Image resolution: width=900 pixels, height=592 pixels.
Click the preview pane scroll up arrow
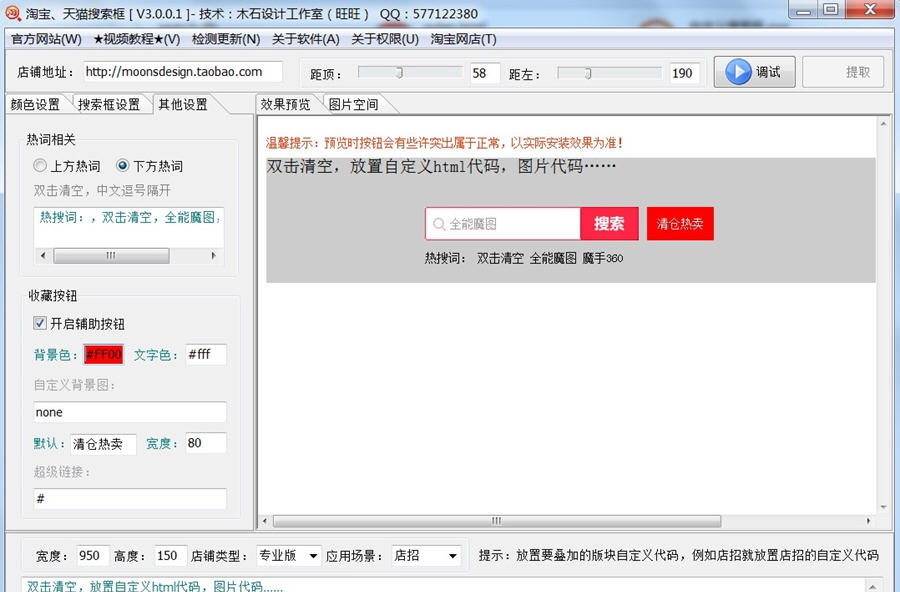pyautogui.click(x=883, y=123)
